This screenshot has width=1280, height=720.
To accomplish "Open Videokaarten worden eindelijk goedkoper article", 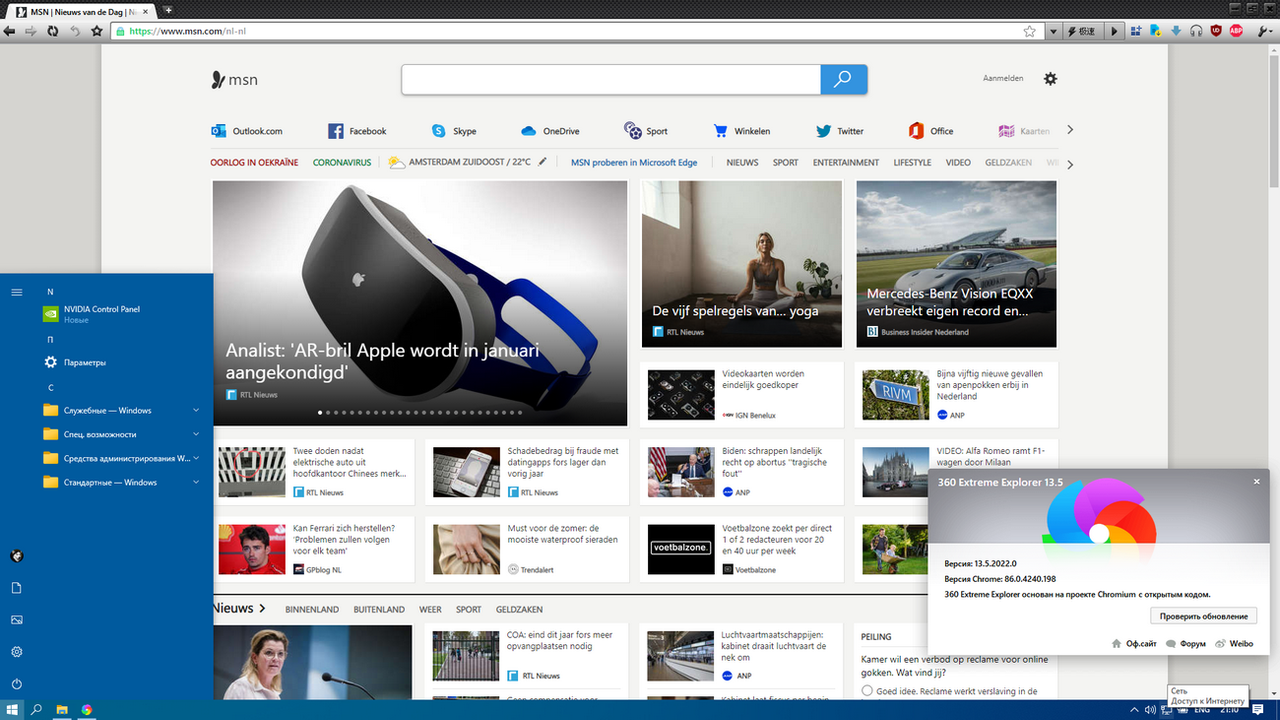I will coord(742,394).
